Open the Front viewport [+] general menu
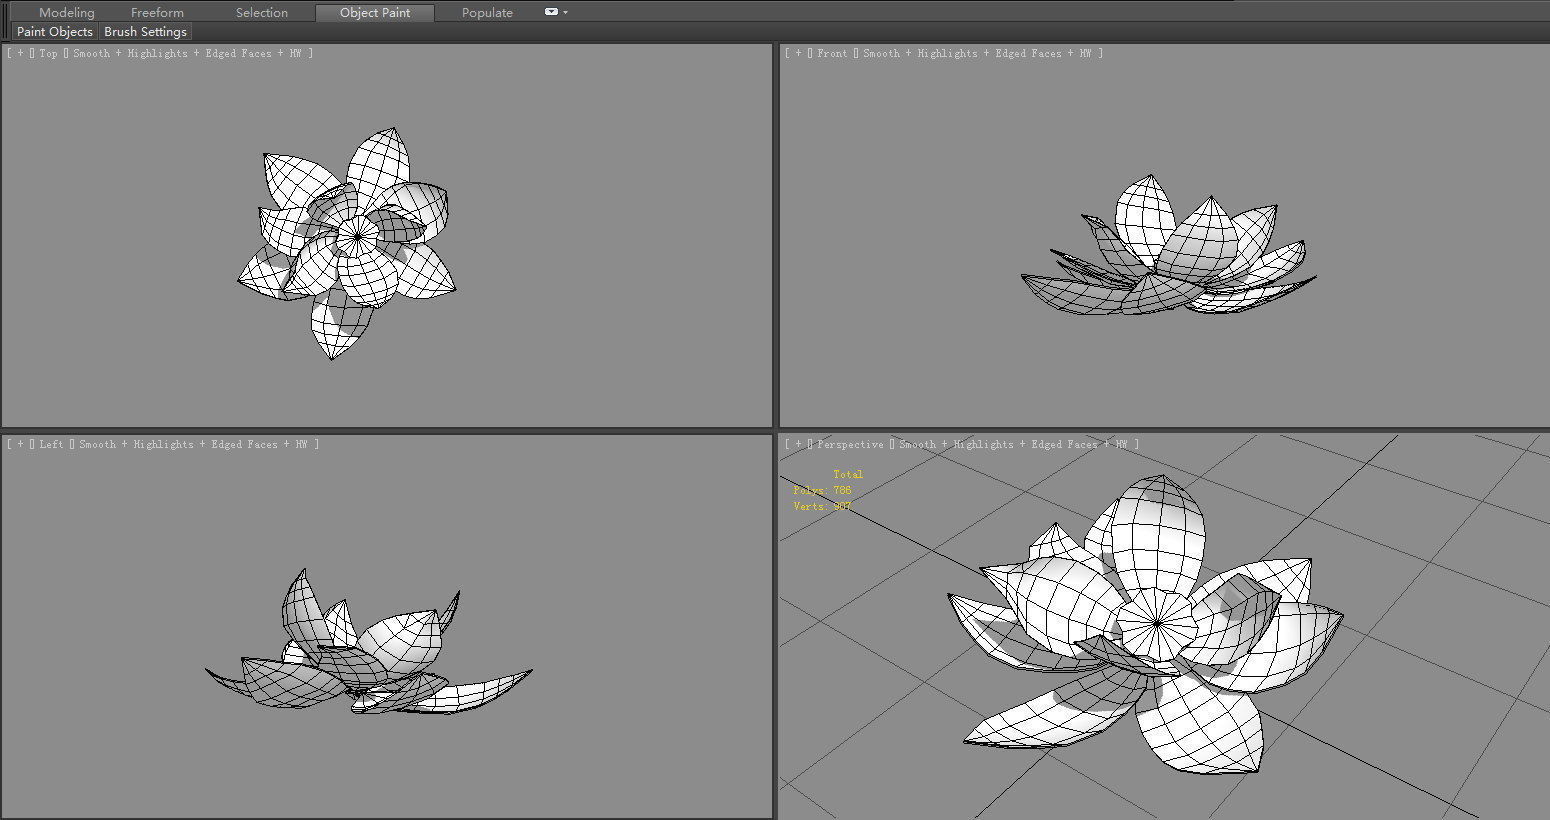This screenshot has height=820, width=1550. [x=798, y=54]
